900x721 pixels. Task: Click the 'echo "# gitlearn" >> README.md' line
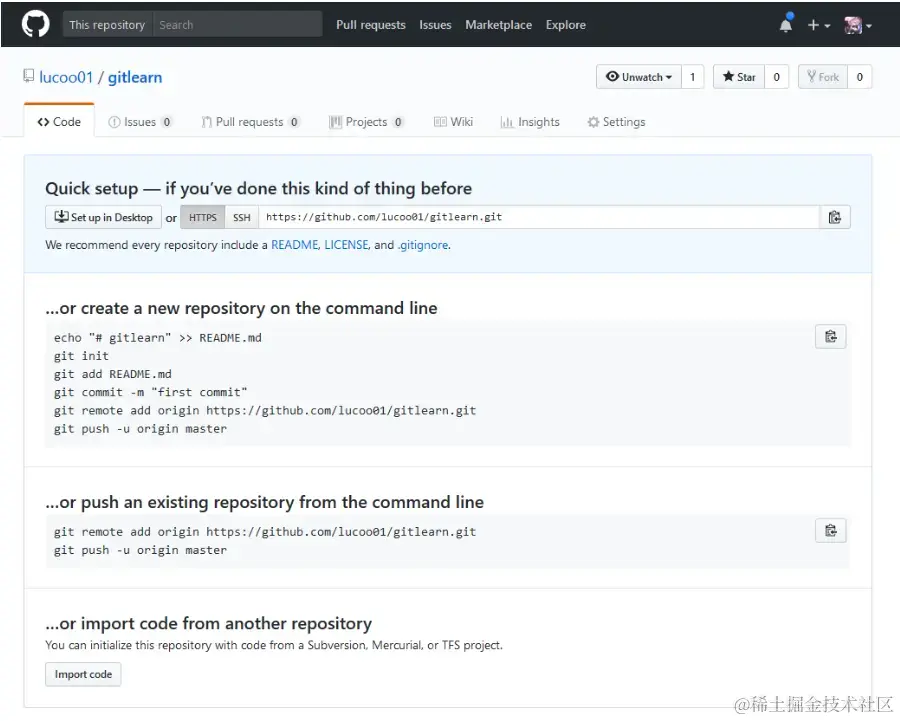pos(157,338)
